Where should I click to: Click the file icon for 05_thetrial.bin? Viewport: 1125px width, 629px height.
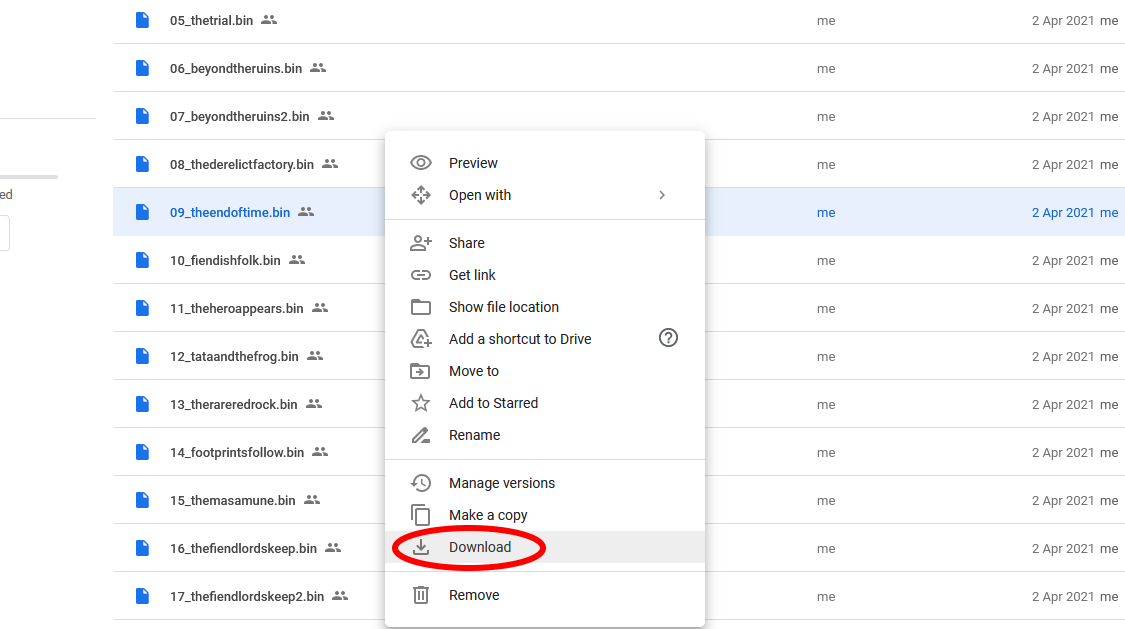pyautogui.click(x=143, y=20)
